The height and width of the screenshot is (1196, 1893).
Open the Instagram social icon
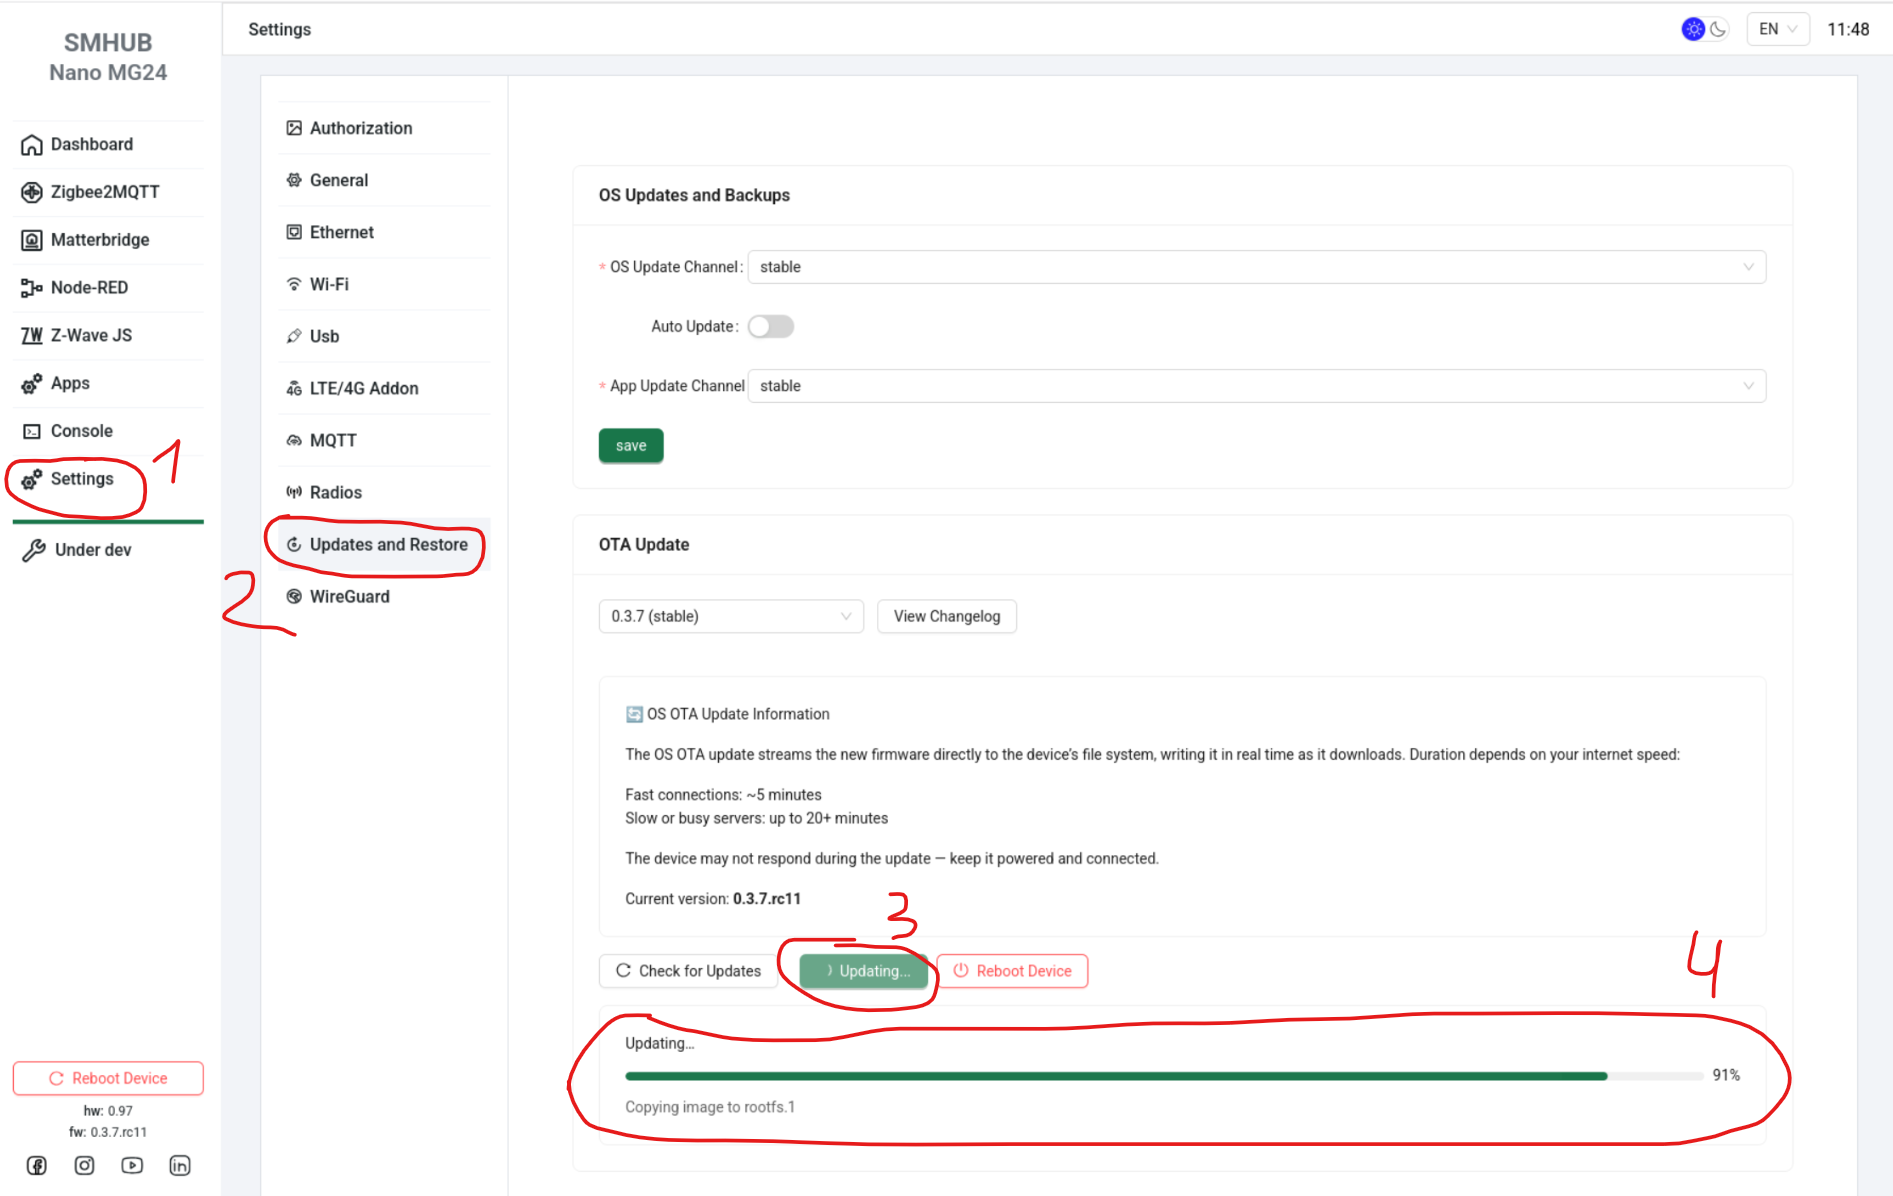[x=85, y=1165]
